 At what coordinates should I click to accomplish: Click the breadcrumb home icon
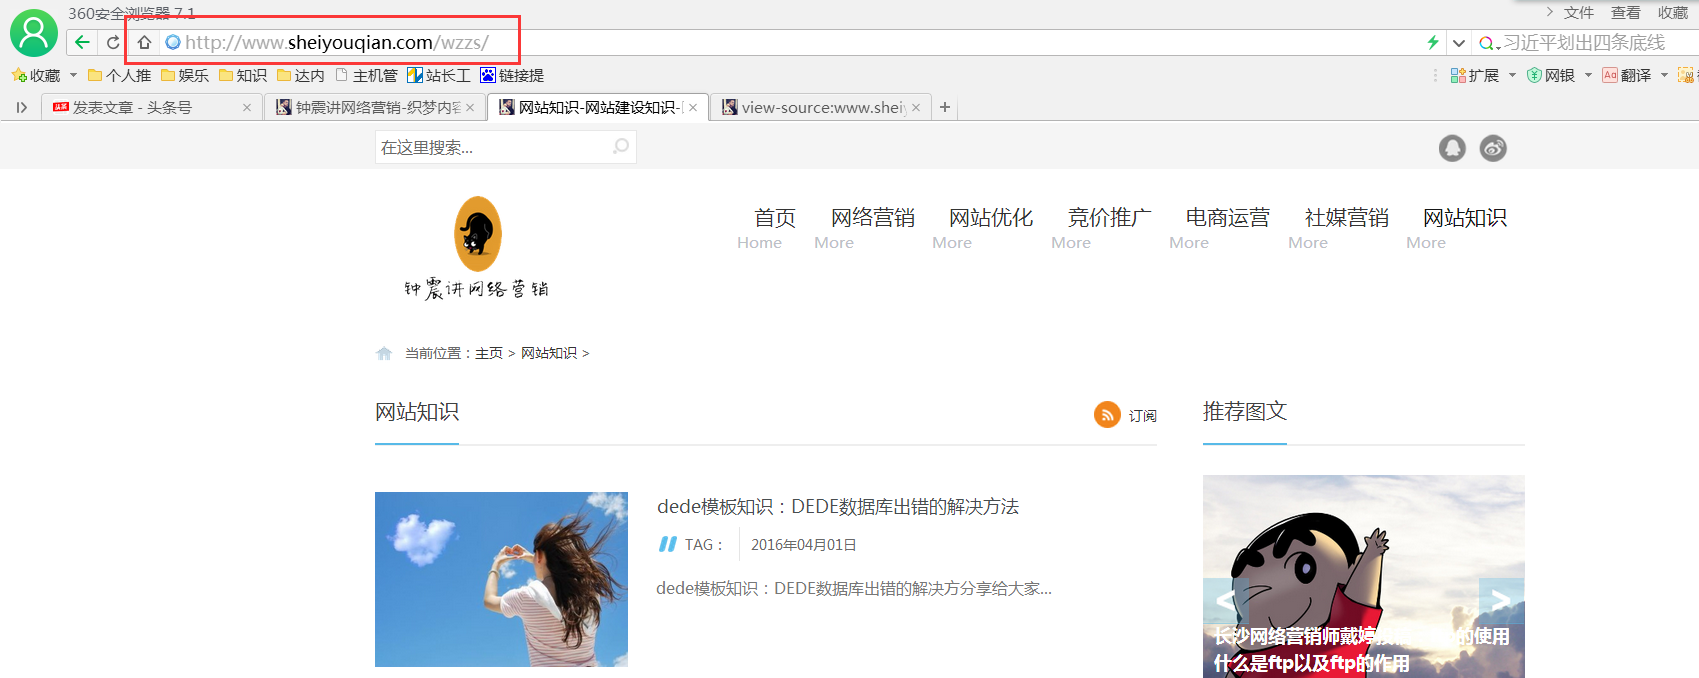pos(384,353)
